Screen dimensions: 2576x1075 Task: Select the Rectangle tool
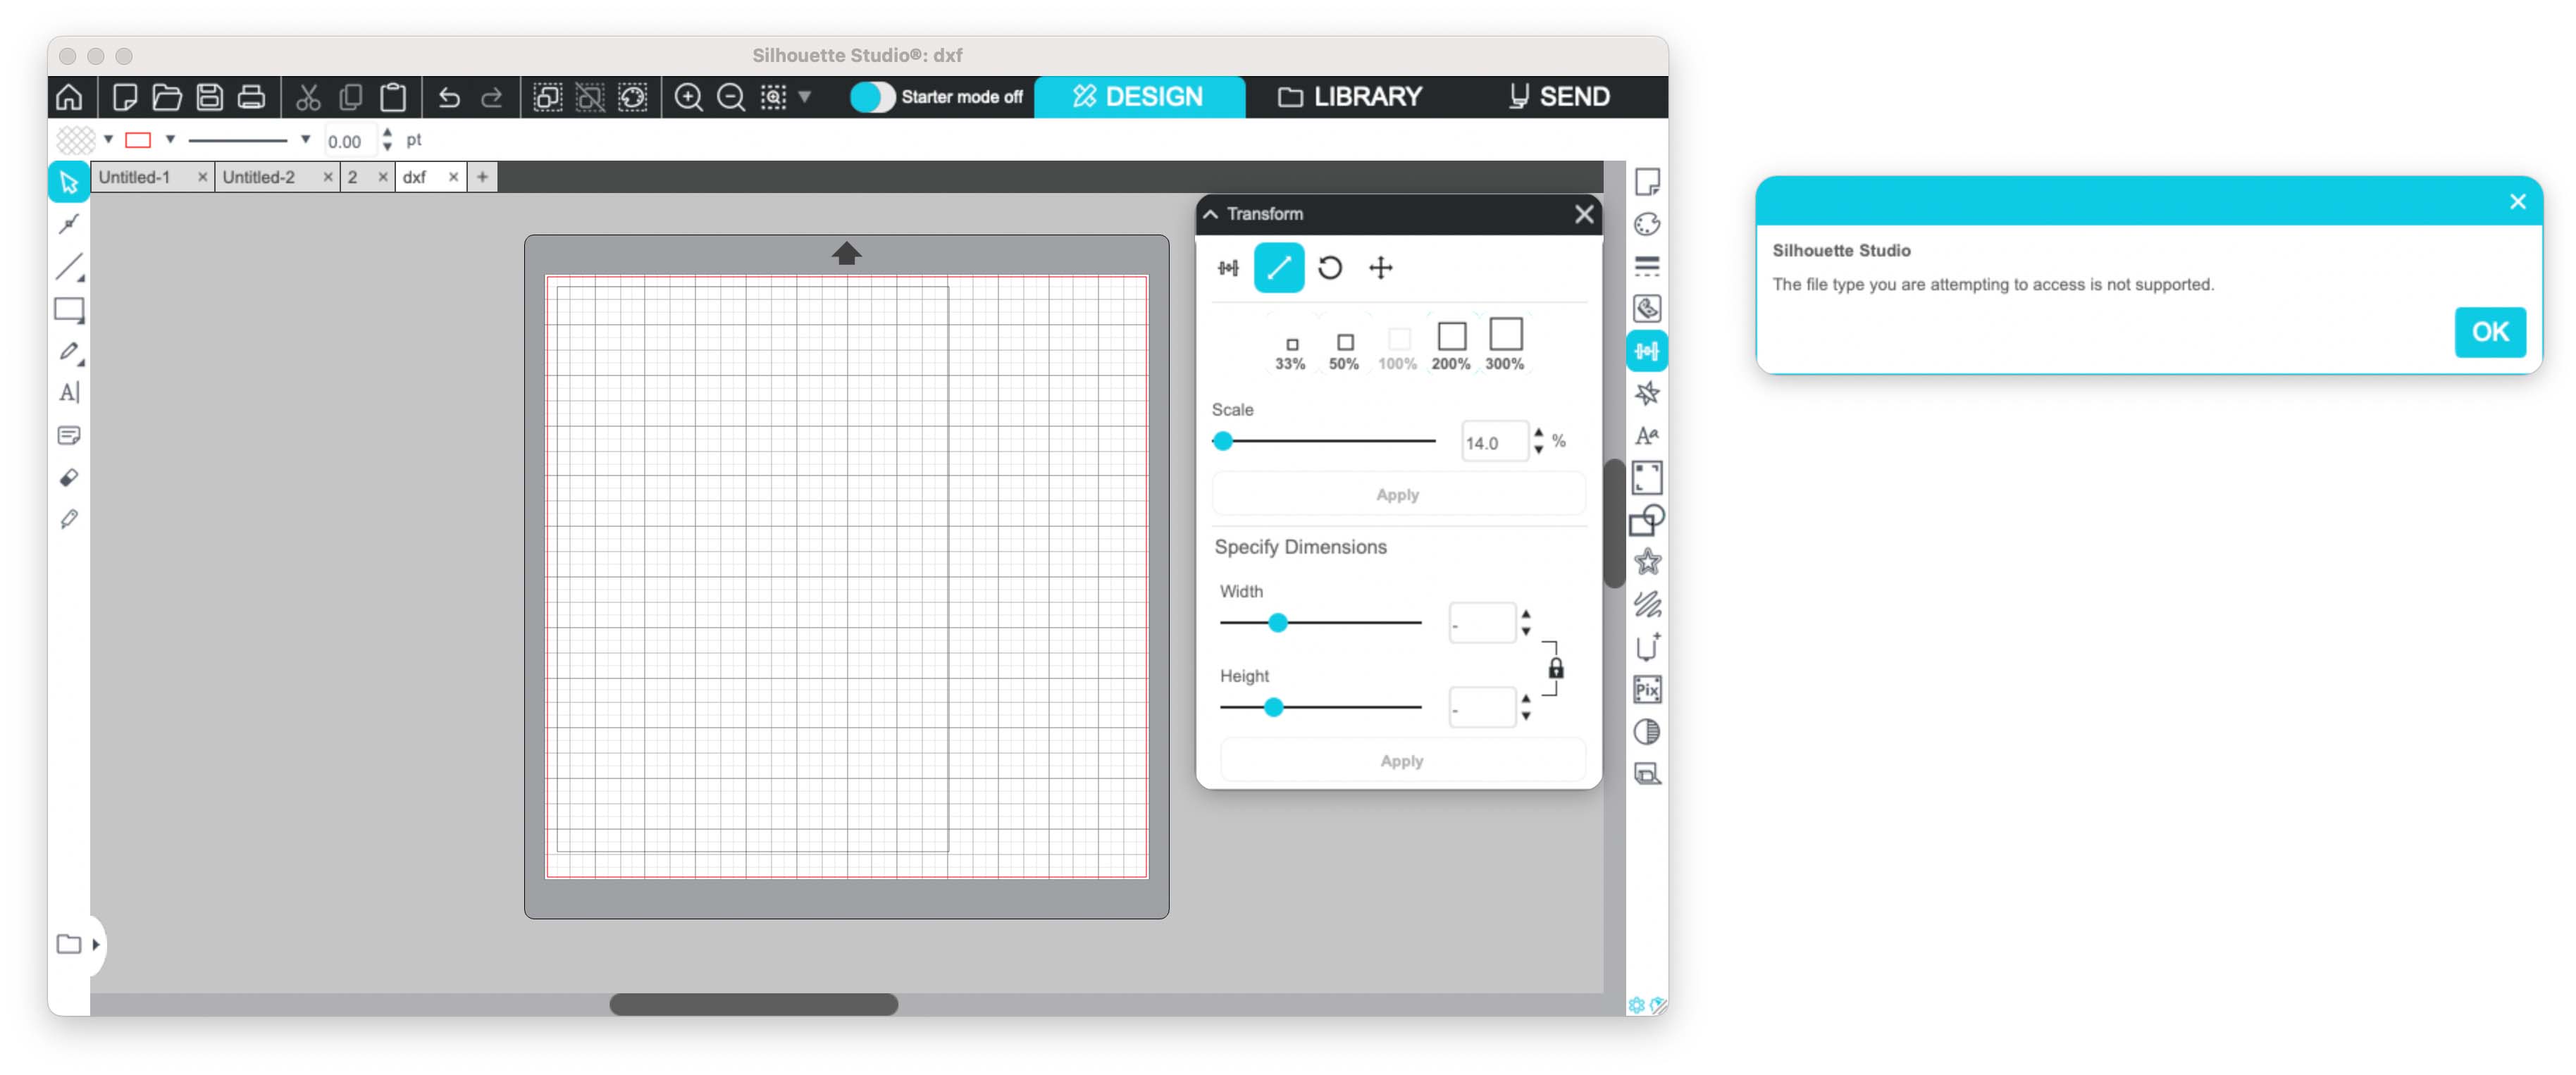pyautogui.click(x=68, y=310)
